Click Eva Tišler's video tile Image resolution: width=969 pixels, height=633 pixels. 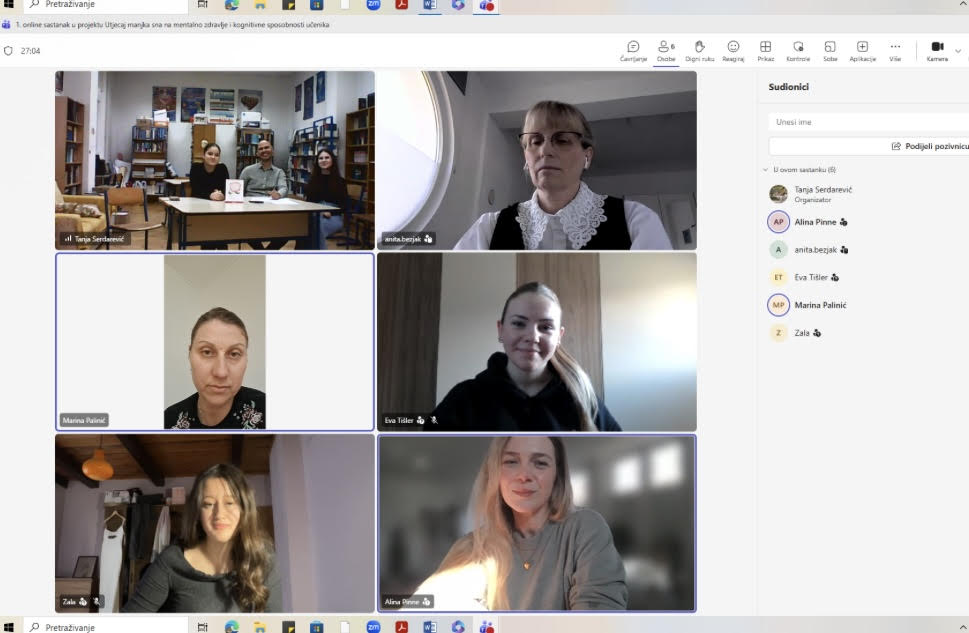tap(536, 341)
